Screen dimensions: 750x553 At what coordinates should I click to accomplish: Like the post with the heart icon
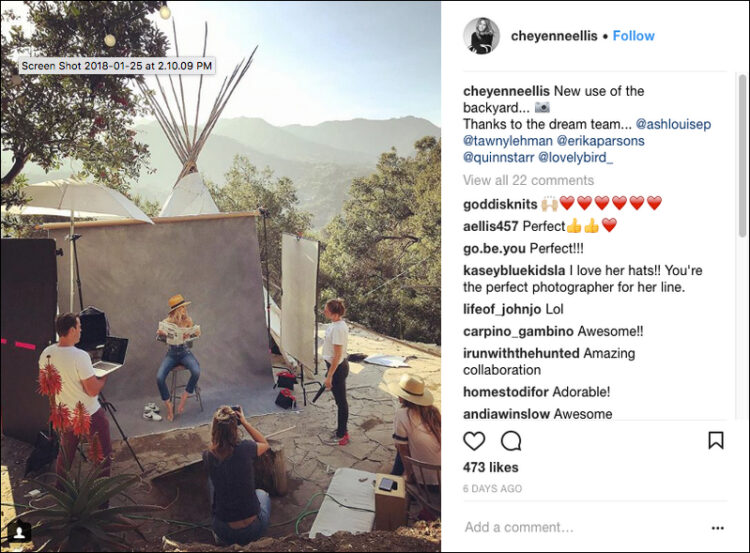(474, 441)
